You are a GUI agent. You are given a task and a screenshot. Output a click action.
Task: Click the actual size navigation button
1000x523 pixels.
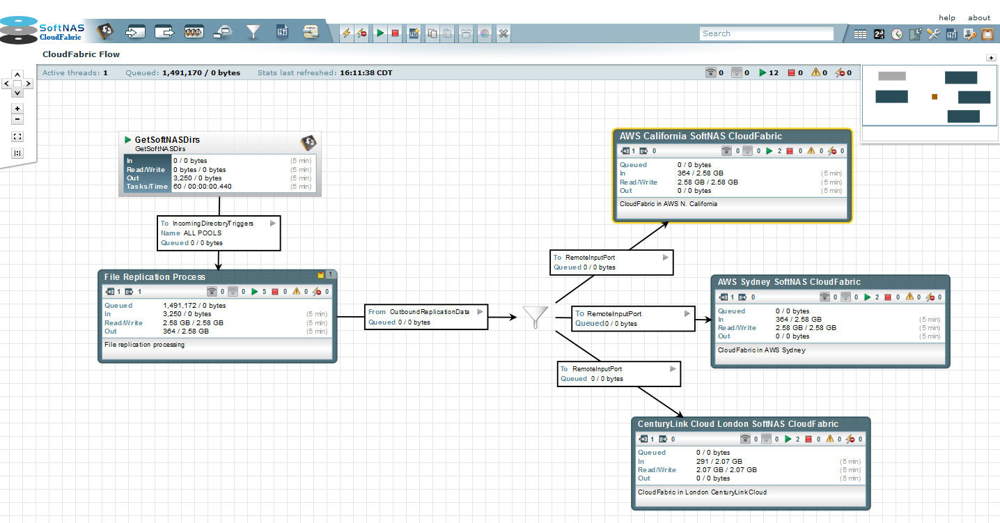(17, 153)
